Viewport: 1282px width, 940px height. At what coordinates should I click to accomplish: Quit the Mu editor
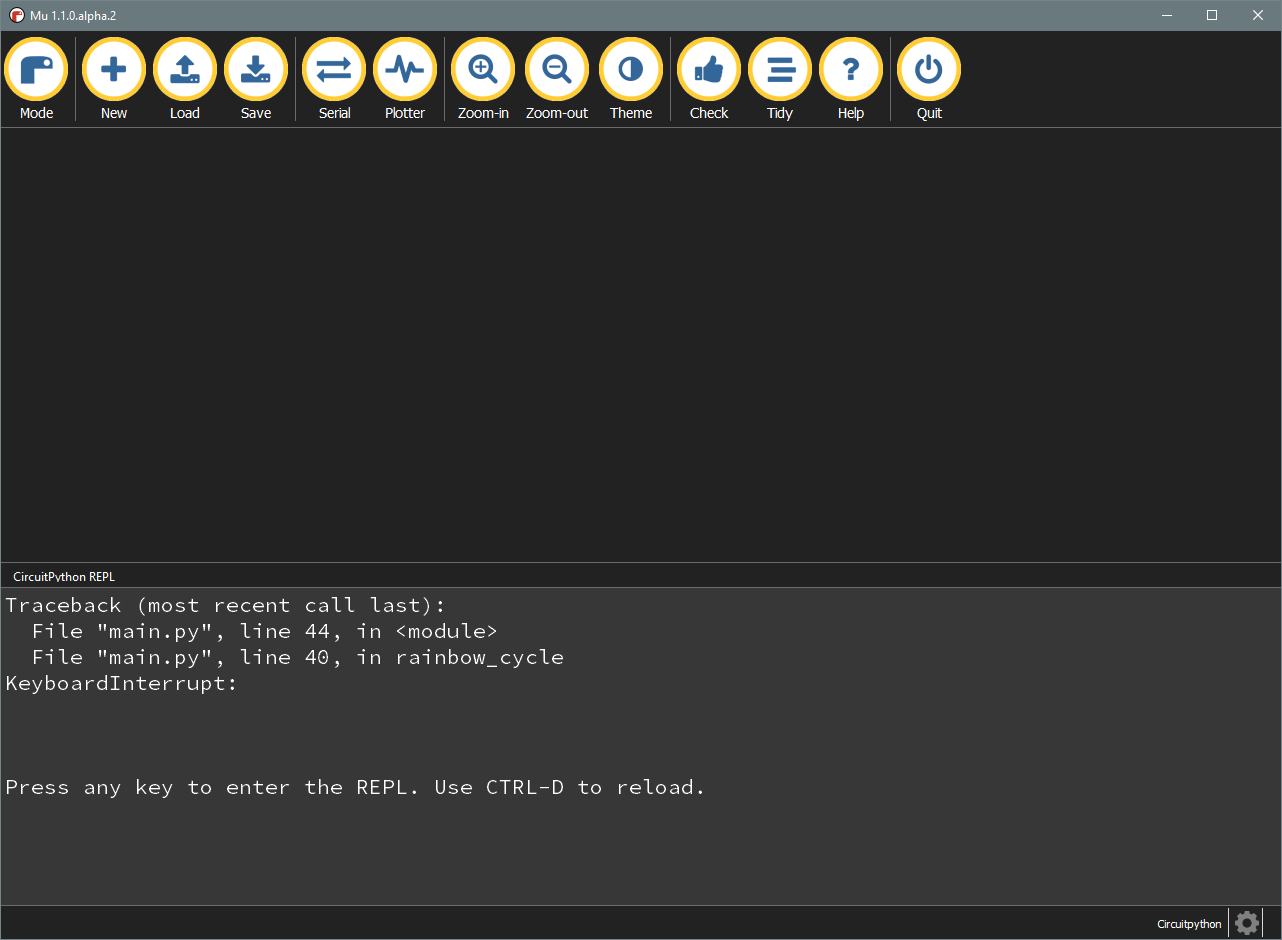point(929,79)
